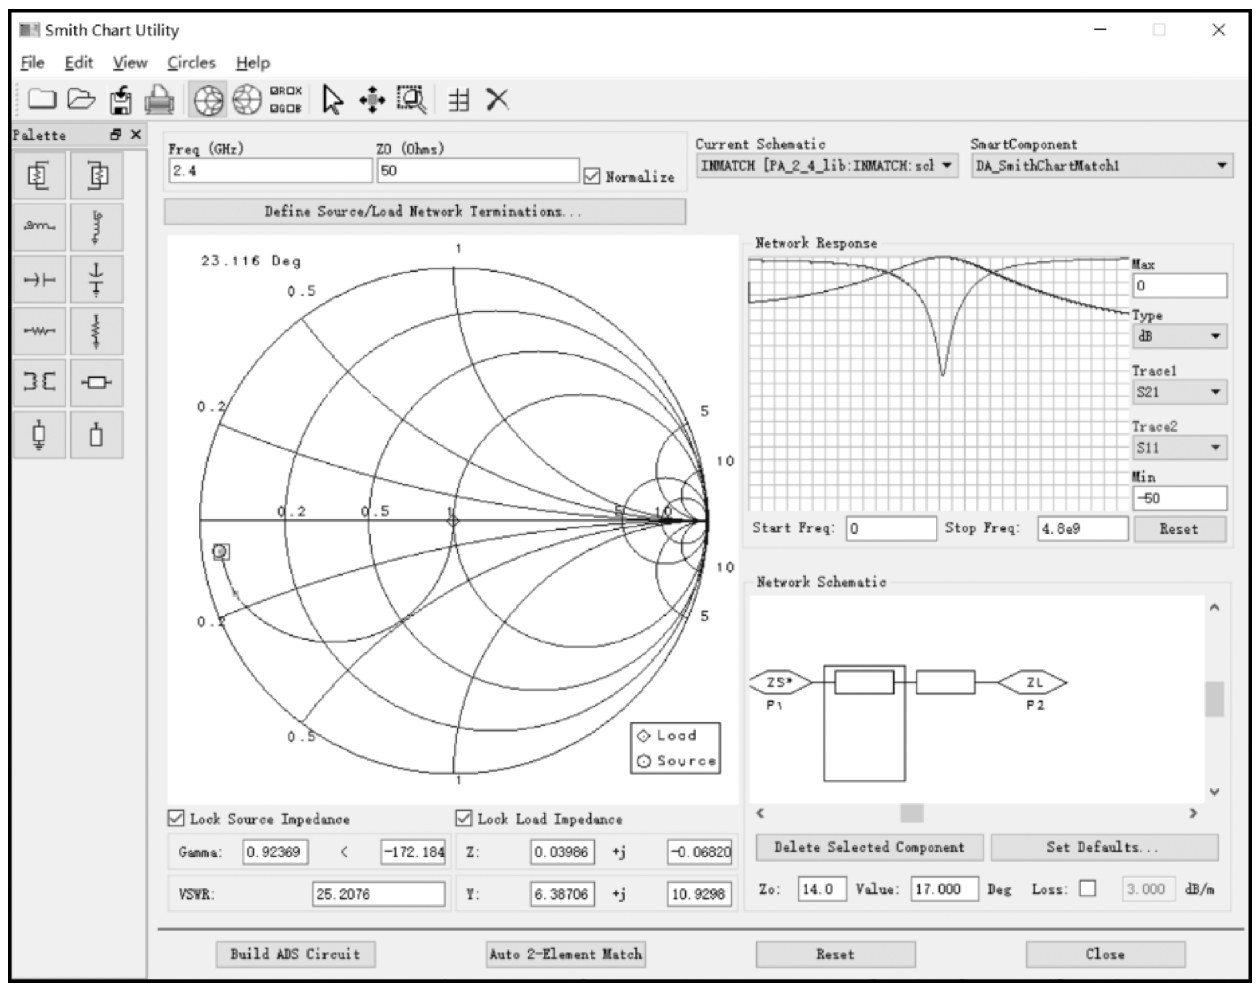
Task: Open the Type dropdown showing dB
Action: [x=1179, y=337]
